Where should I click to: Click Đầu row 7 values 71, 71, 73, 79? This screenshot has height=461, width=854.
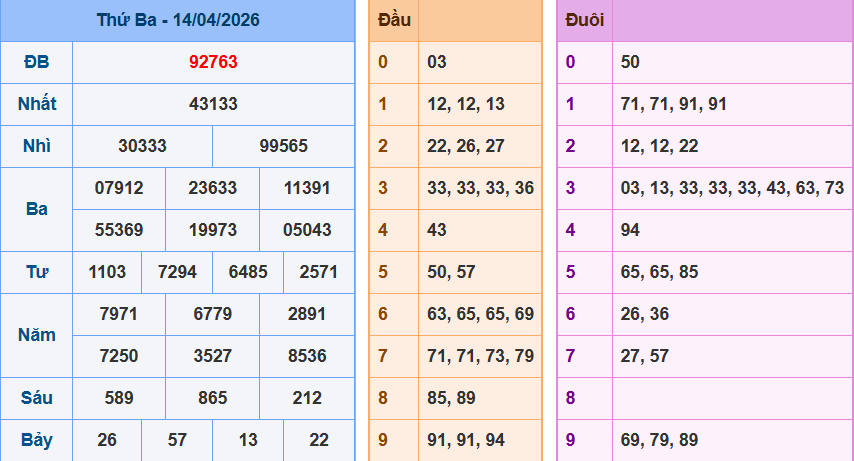pos(480,356)
